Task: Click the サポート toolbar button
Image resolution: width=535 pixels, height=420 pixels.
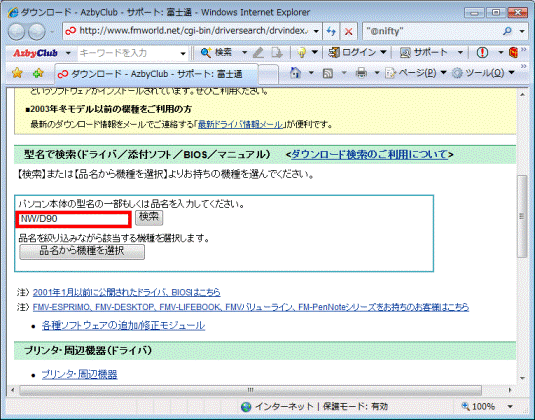Action: pos(423,53)
